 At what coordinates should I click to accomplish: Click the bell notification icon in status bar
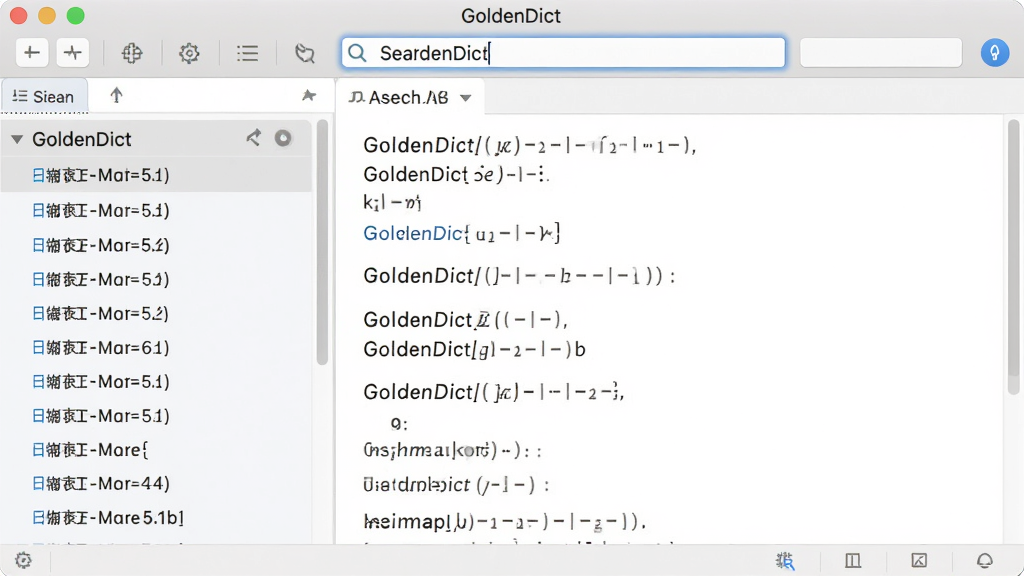985,560
